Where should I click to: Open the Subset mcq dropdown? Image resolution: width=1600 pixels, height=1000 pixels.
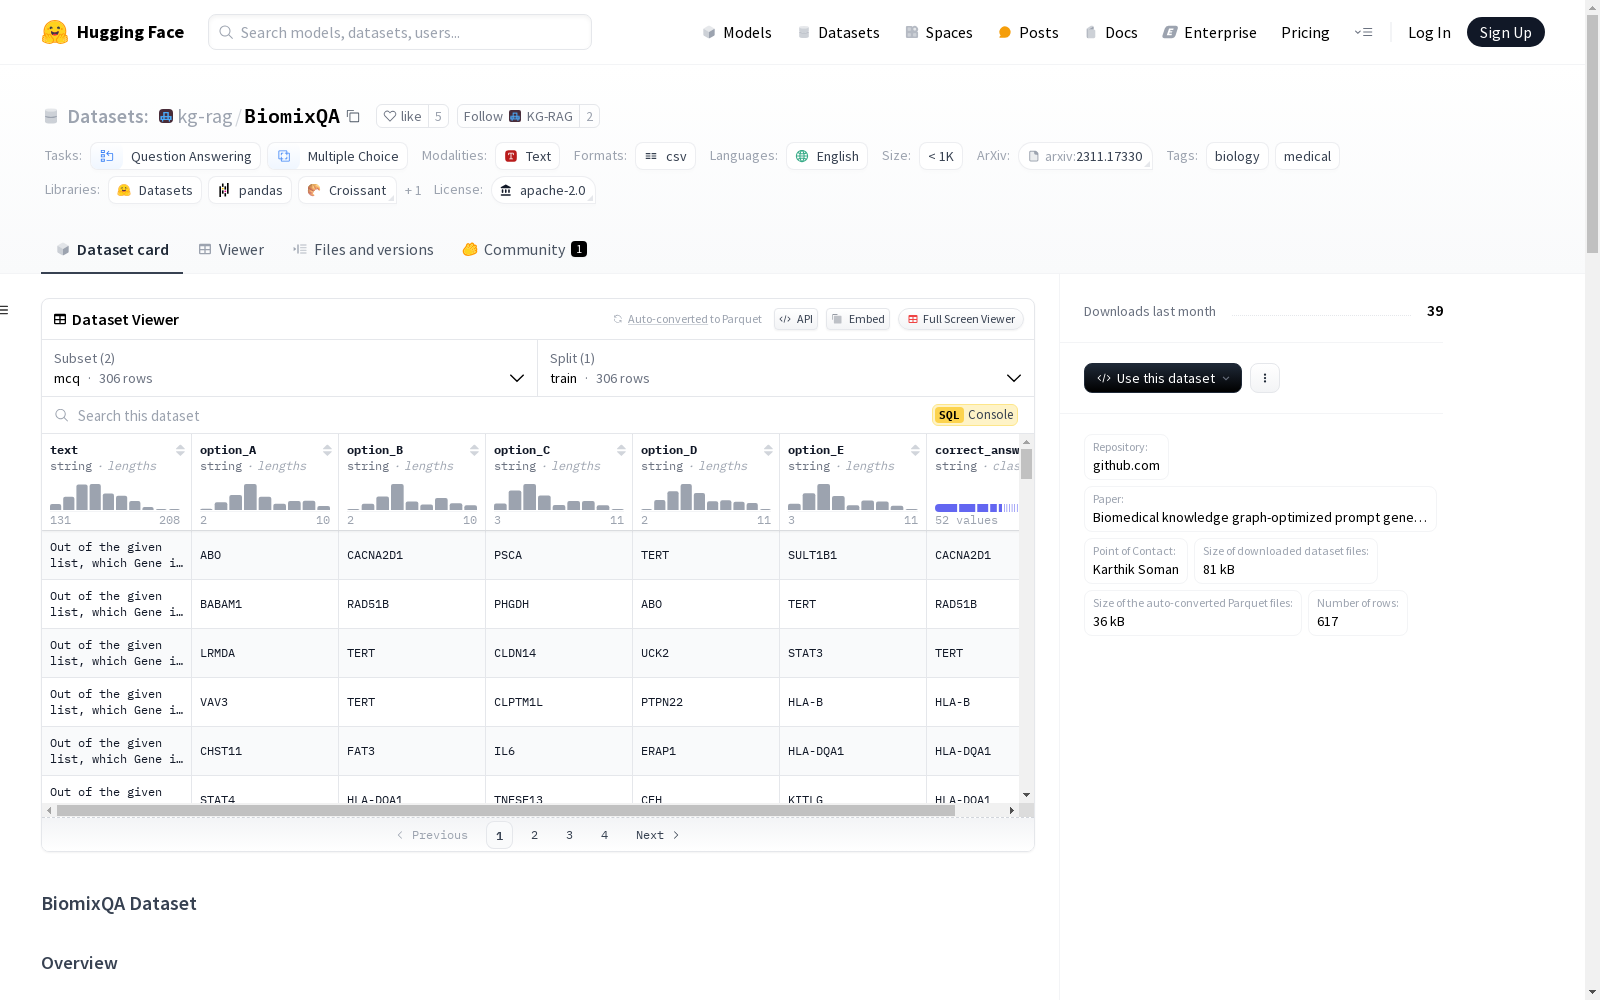(x=290, y=368)
